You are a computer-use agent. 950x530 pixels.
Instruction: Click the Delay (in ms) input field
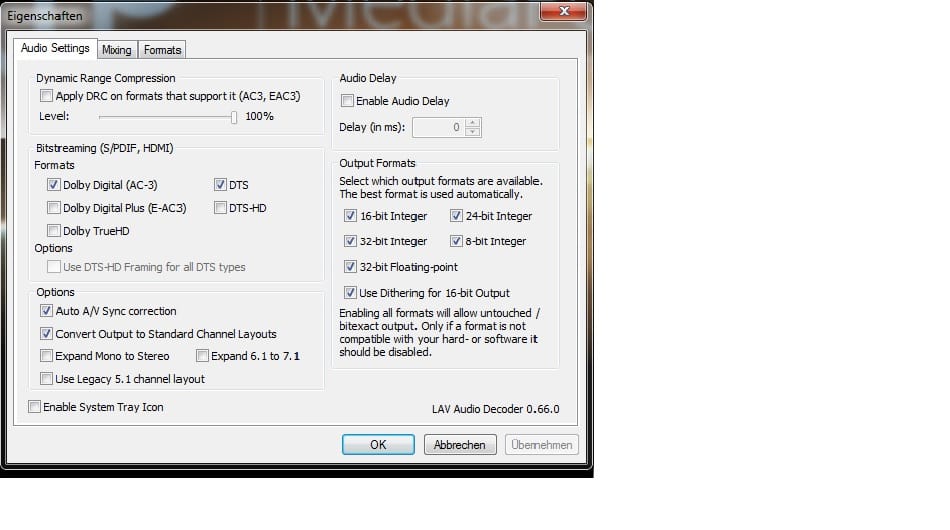(x=437, y=128)
